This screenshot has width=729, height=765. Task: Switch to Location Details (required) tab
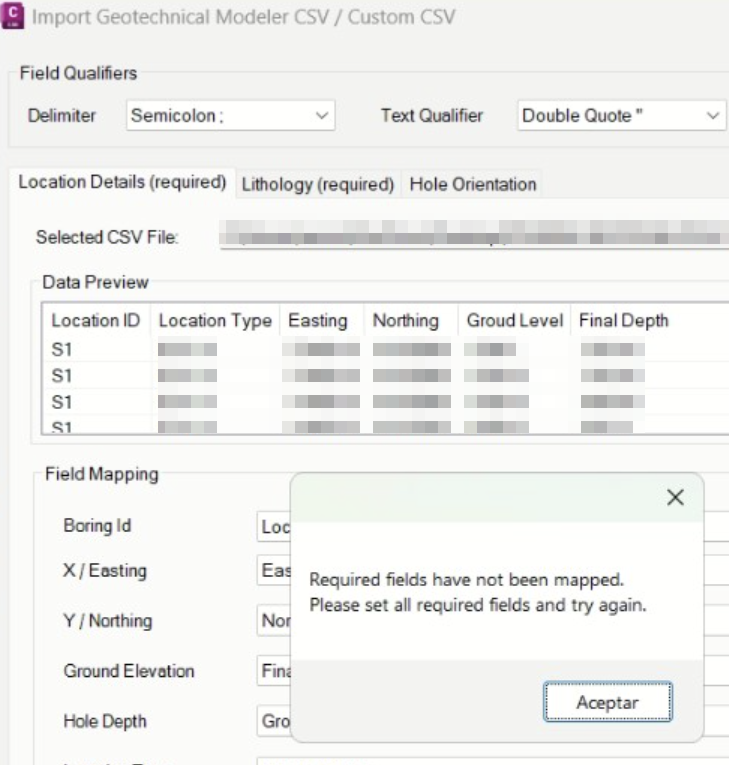(x=123, y=183)
